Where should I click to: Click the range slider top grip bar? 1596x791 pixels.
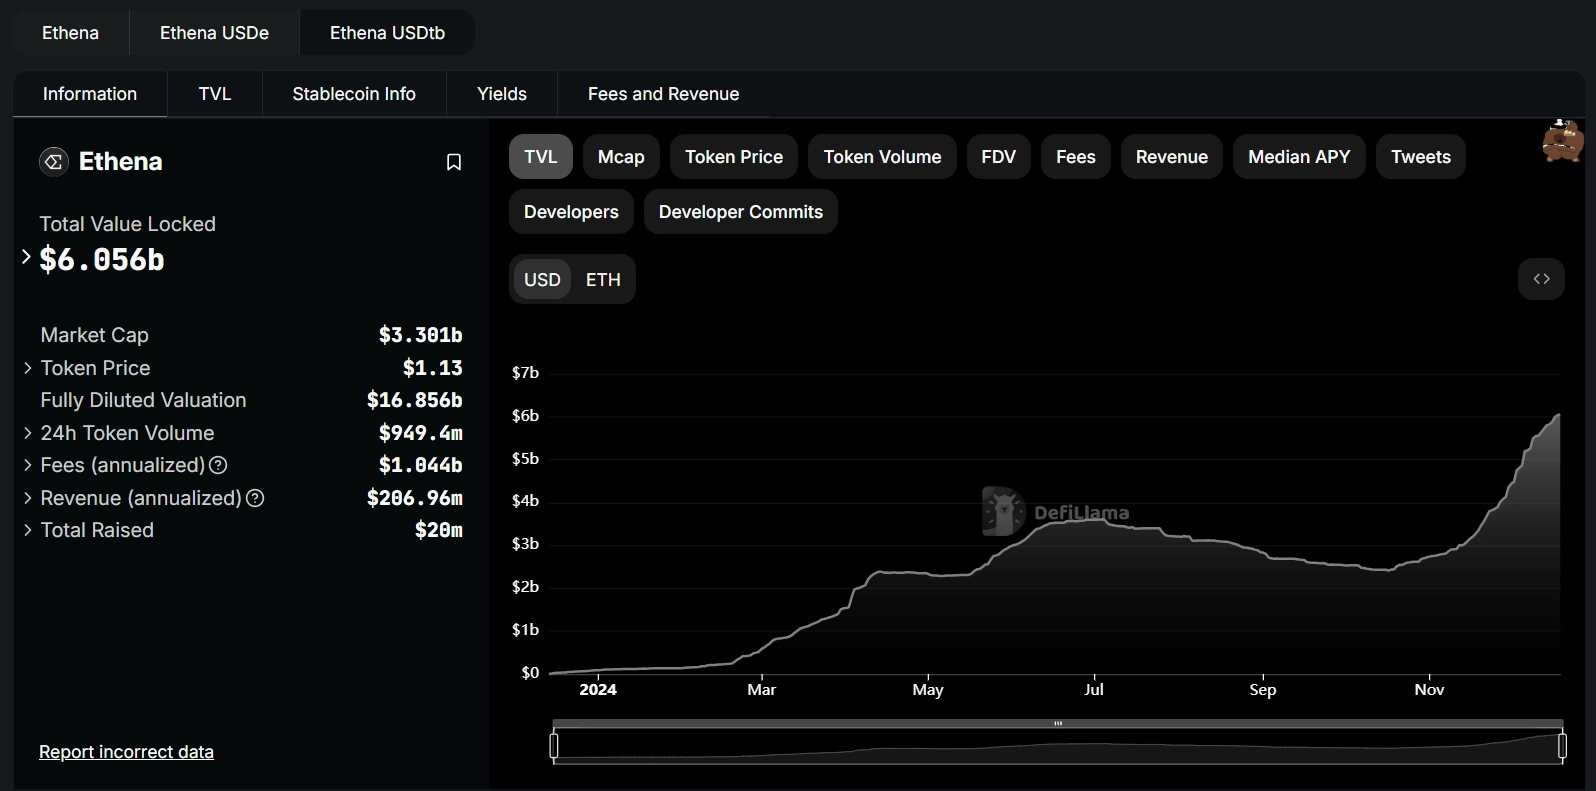pyautogui.click(x=1058, y=723)
